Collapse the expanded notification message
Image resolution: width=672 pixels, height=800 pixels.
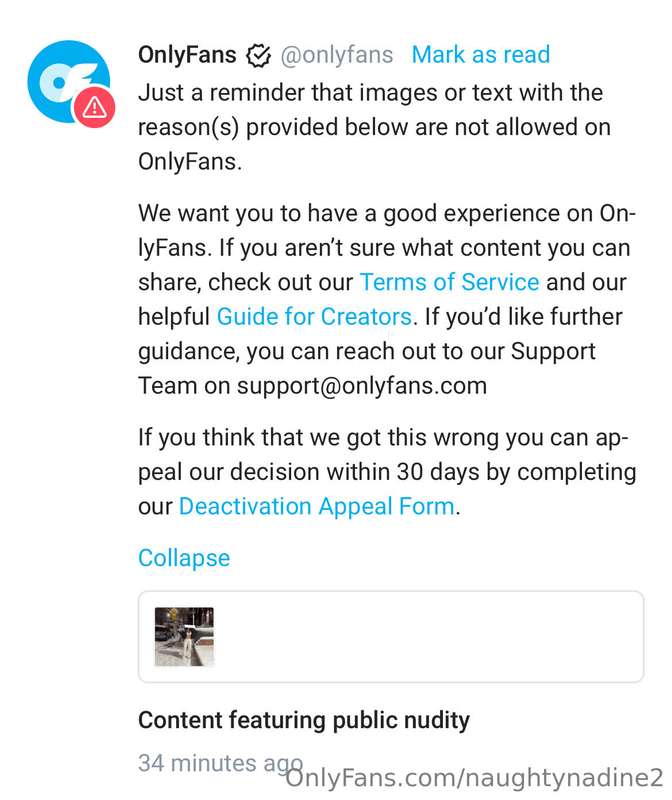pos(184,558)
